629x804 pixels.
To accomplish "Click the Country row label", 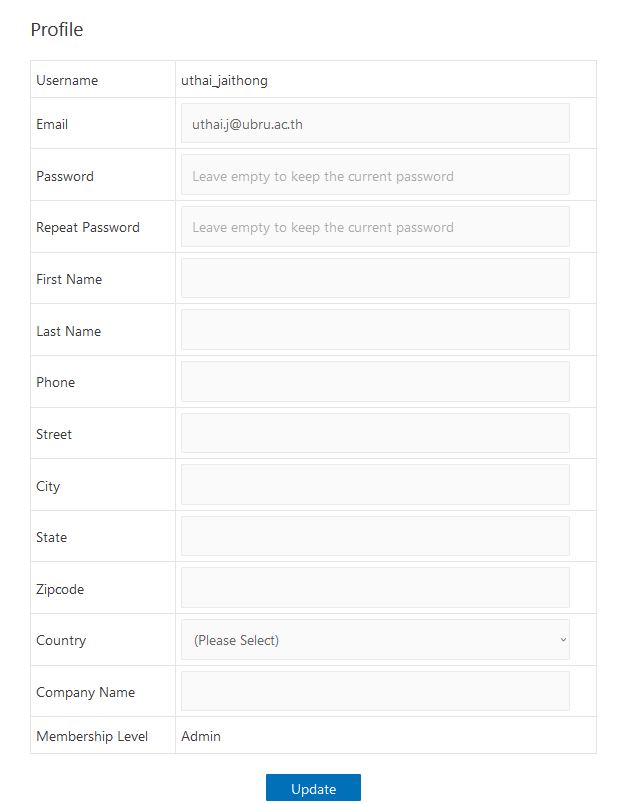I will pos(61,640).
